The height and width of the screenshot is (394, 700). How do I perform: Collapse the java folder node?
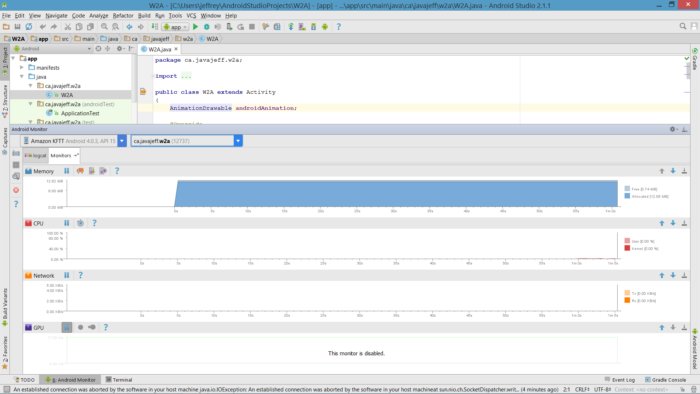(x=22, y=77)
